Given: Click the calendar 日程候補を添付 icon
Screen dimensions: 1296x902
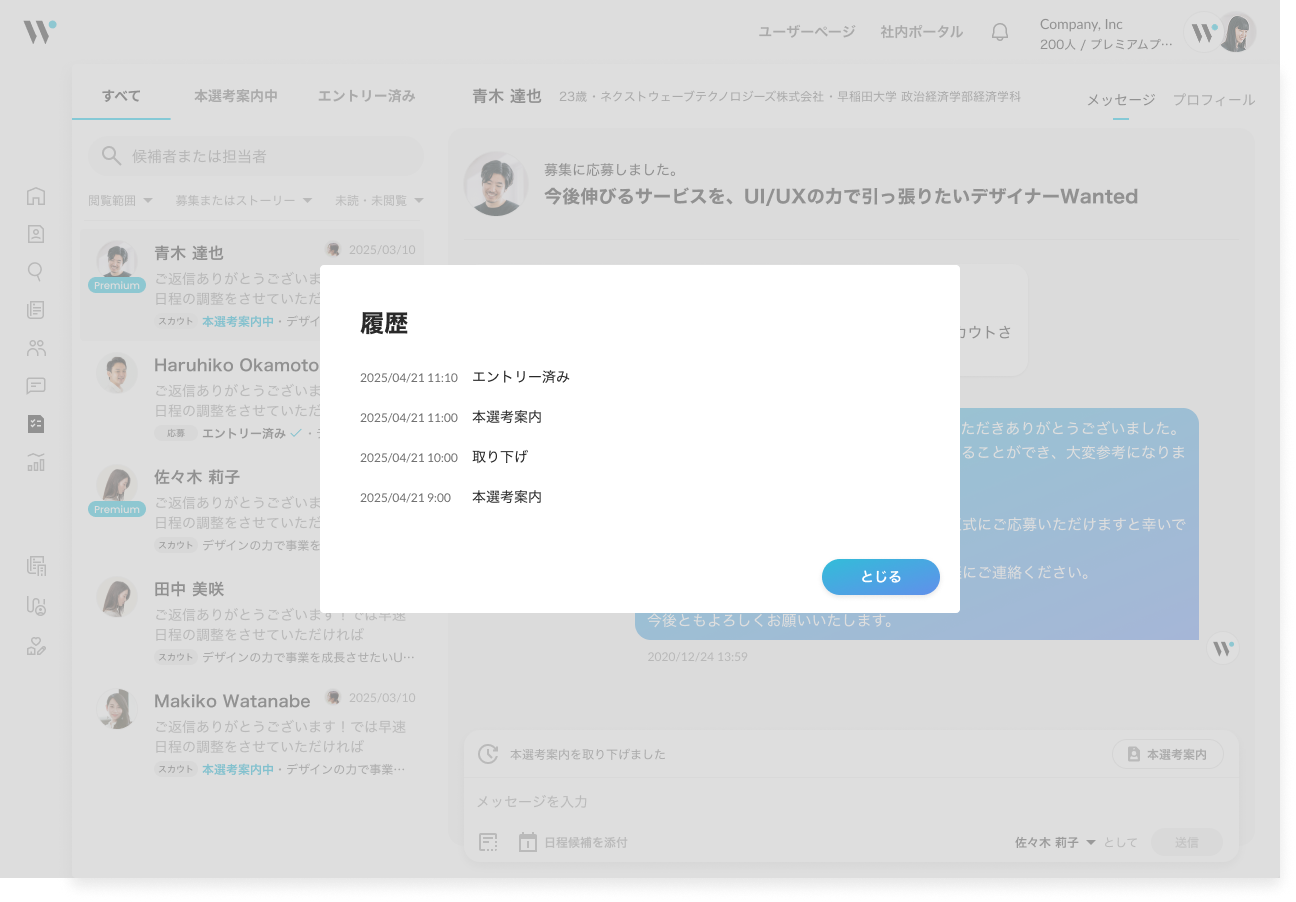Looking at the screenshot, I should 528,842.
